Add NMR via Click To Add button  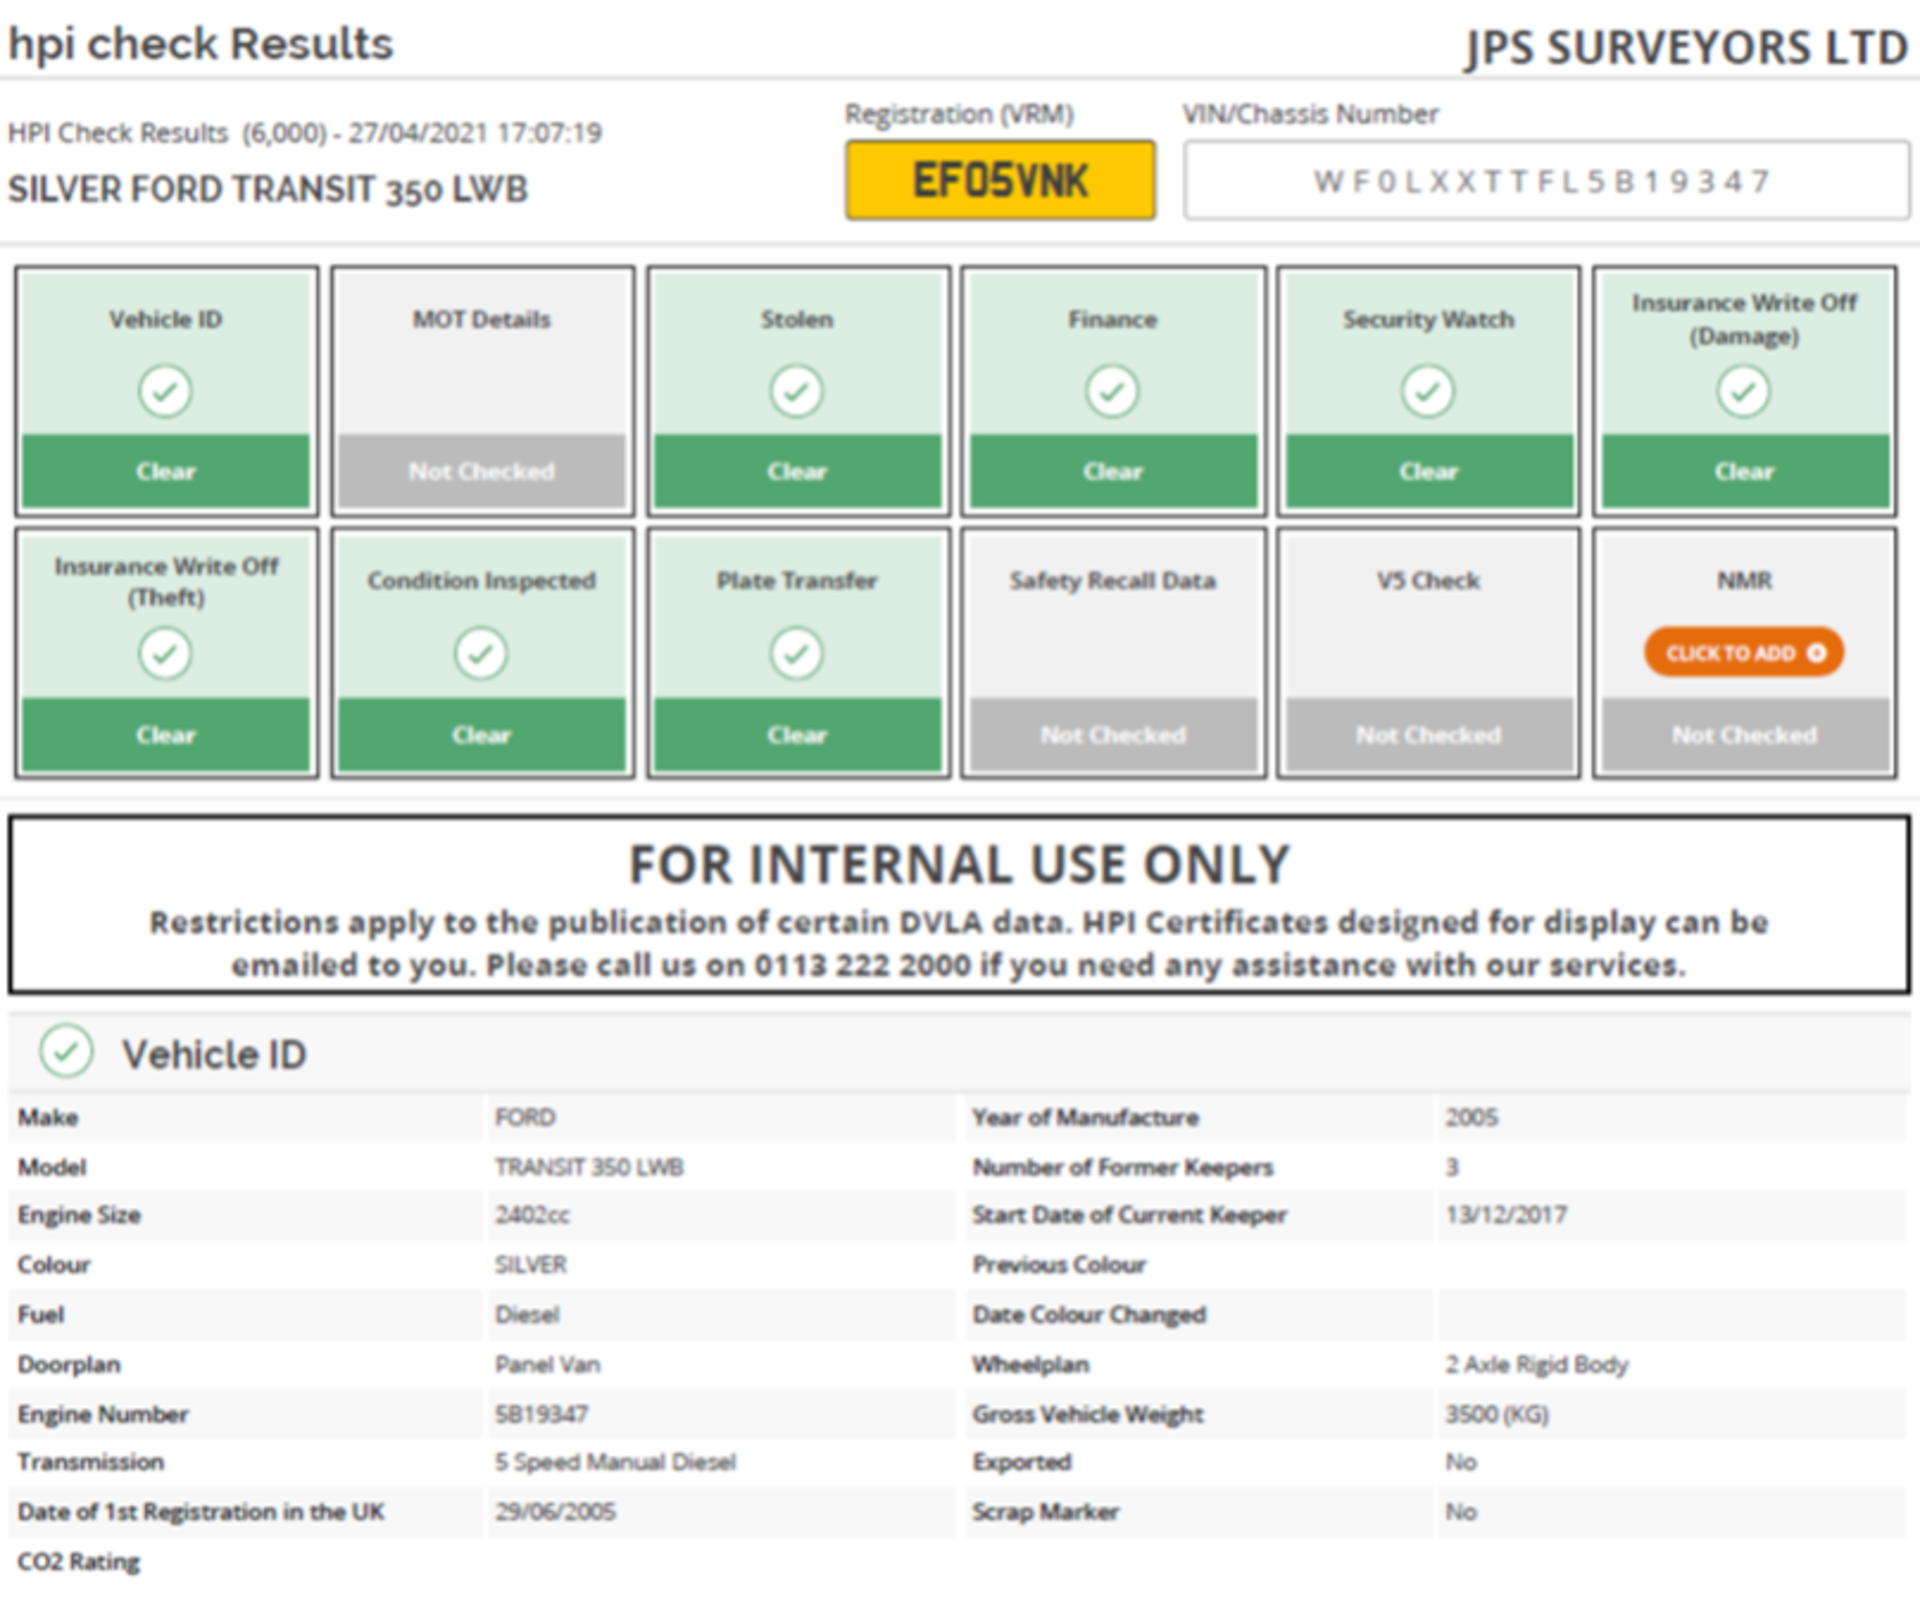1744,652
